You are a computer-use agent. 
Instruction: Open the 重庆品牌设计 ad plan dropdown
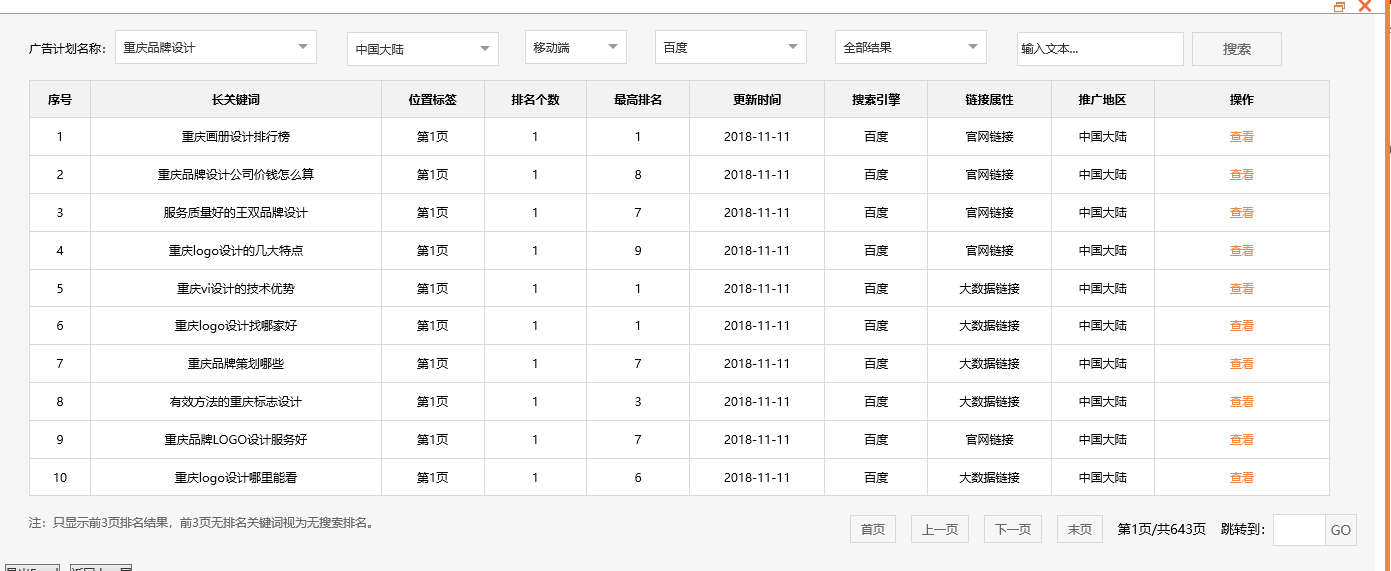(x=216, y=47)
